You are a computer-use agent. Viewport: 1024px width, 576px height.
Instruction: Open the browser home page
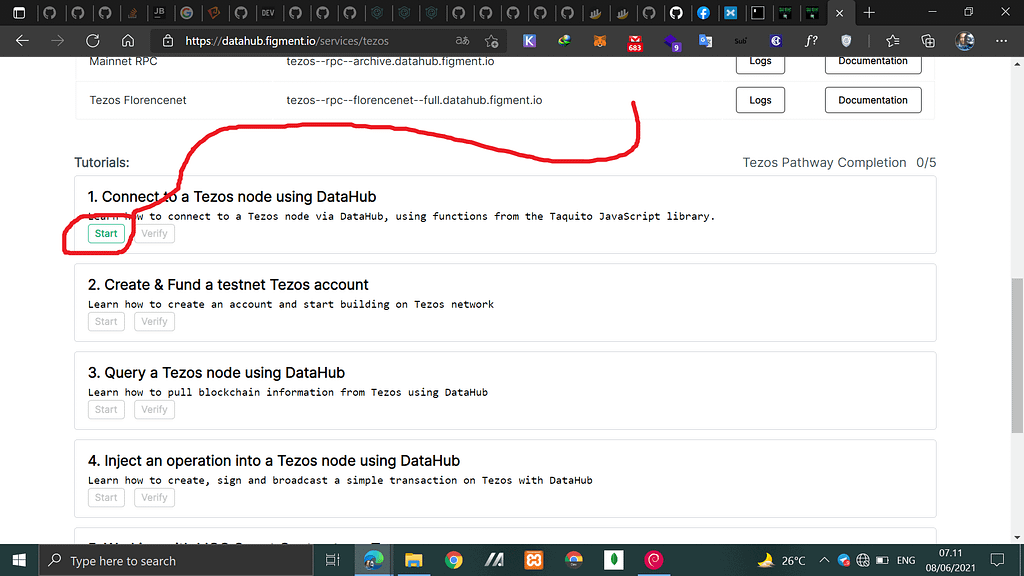pos(128,40)
